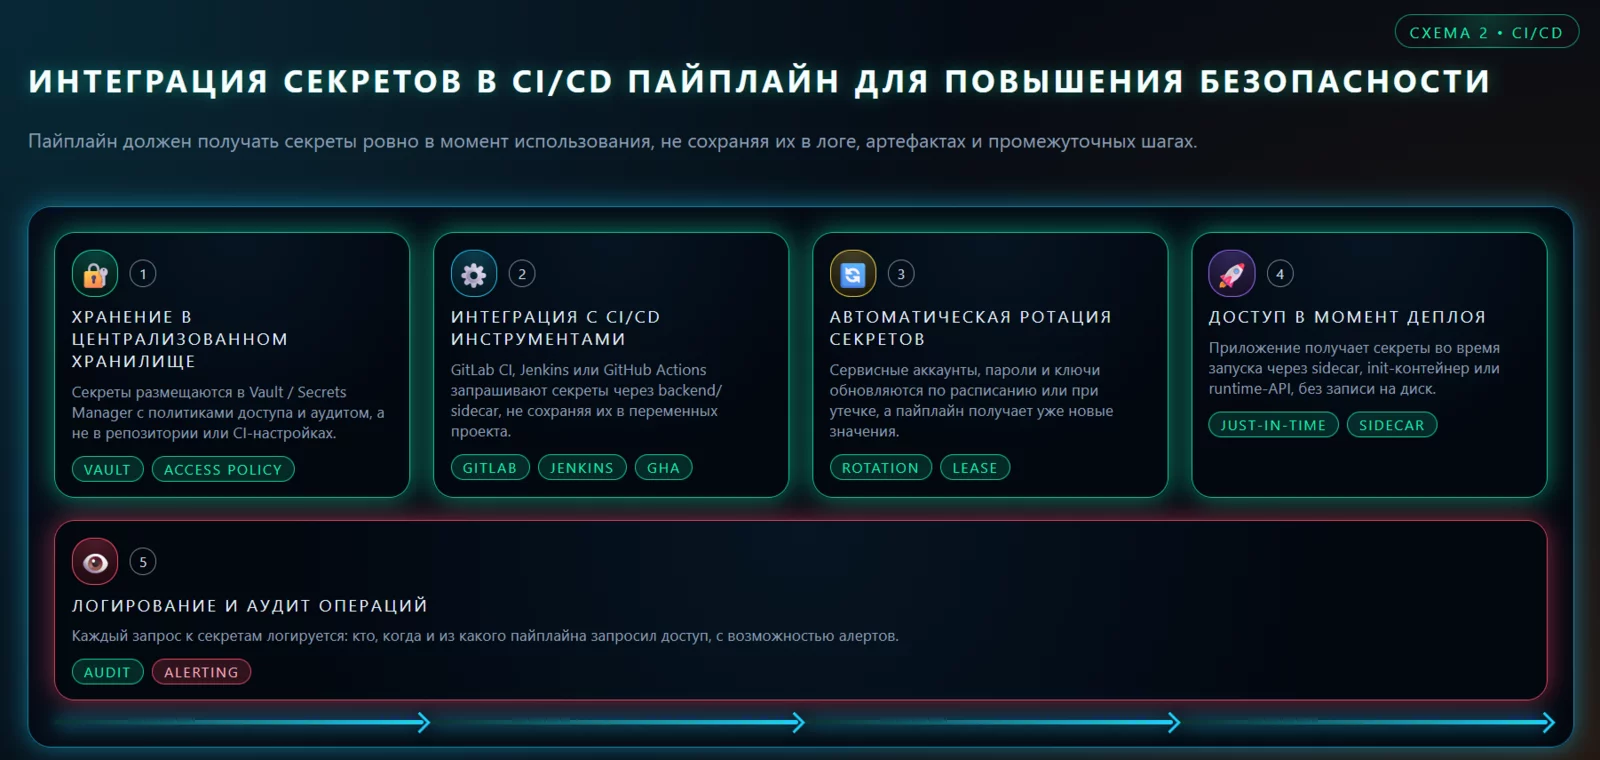Click the rocket icon on card 4
The image size is (1600, 760).
click(x=1232, y=274)
